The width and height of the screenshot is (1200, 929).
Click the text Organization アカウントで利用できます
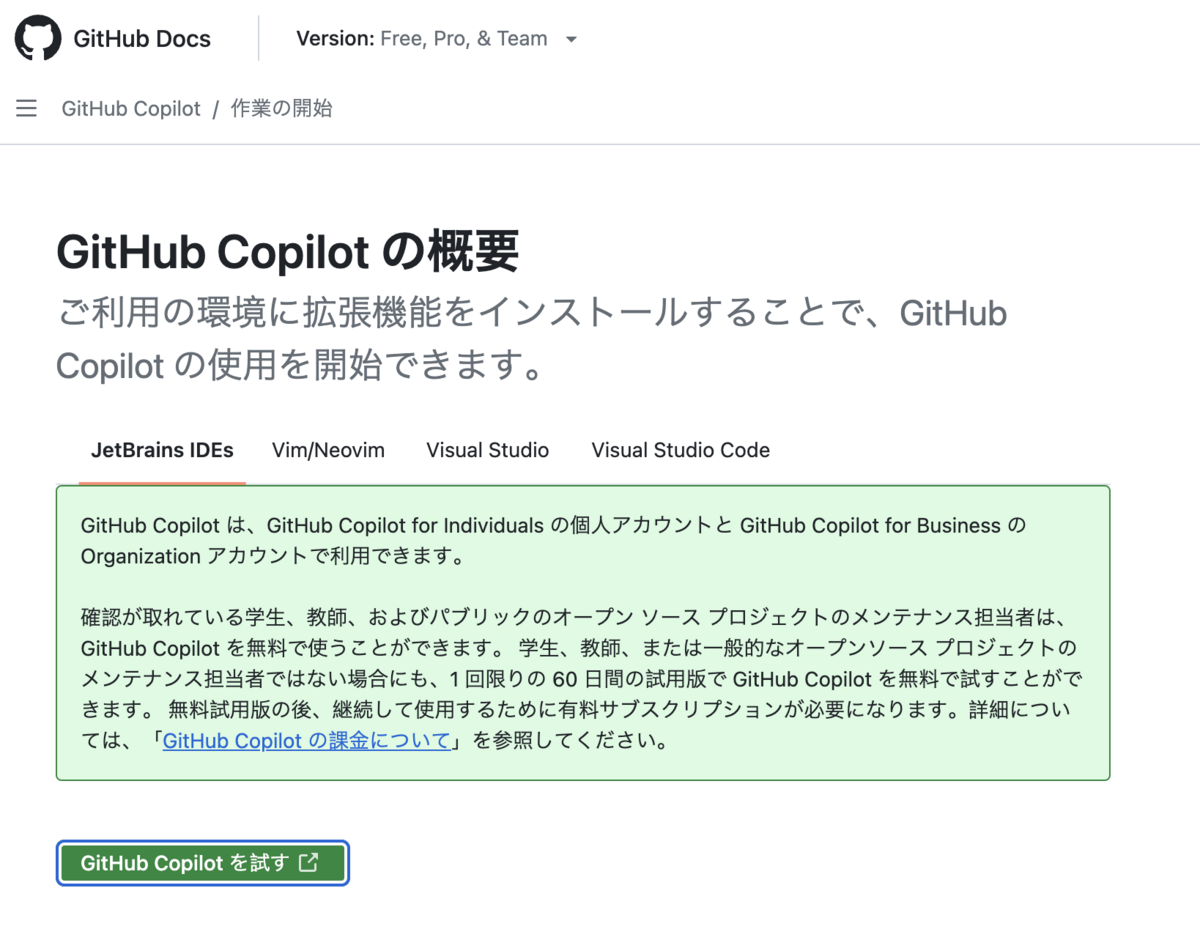point(273,557)
